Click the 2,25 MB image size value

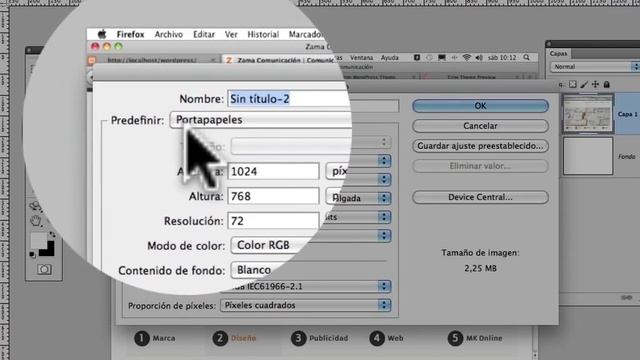[480, 268]
